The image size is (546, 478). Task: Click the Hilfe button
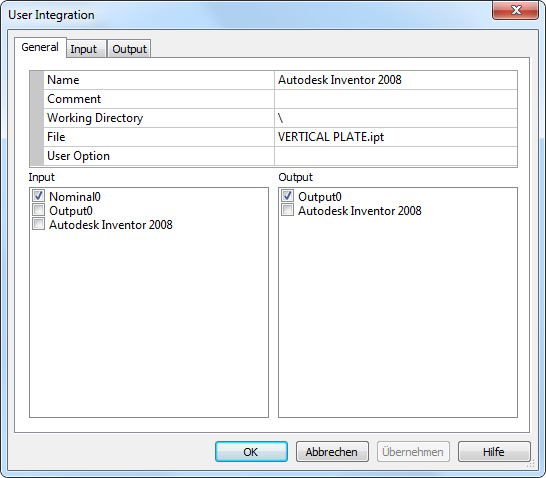(494, 452)
